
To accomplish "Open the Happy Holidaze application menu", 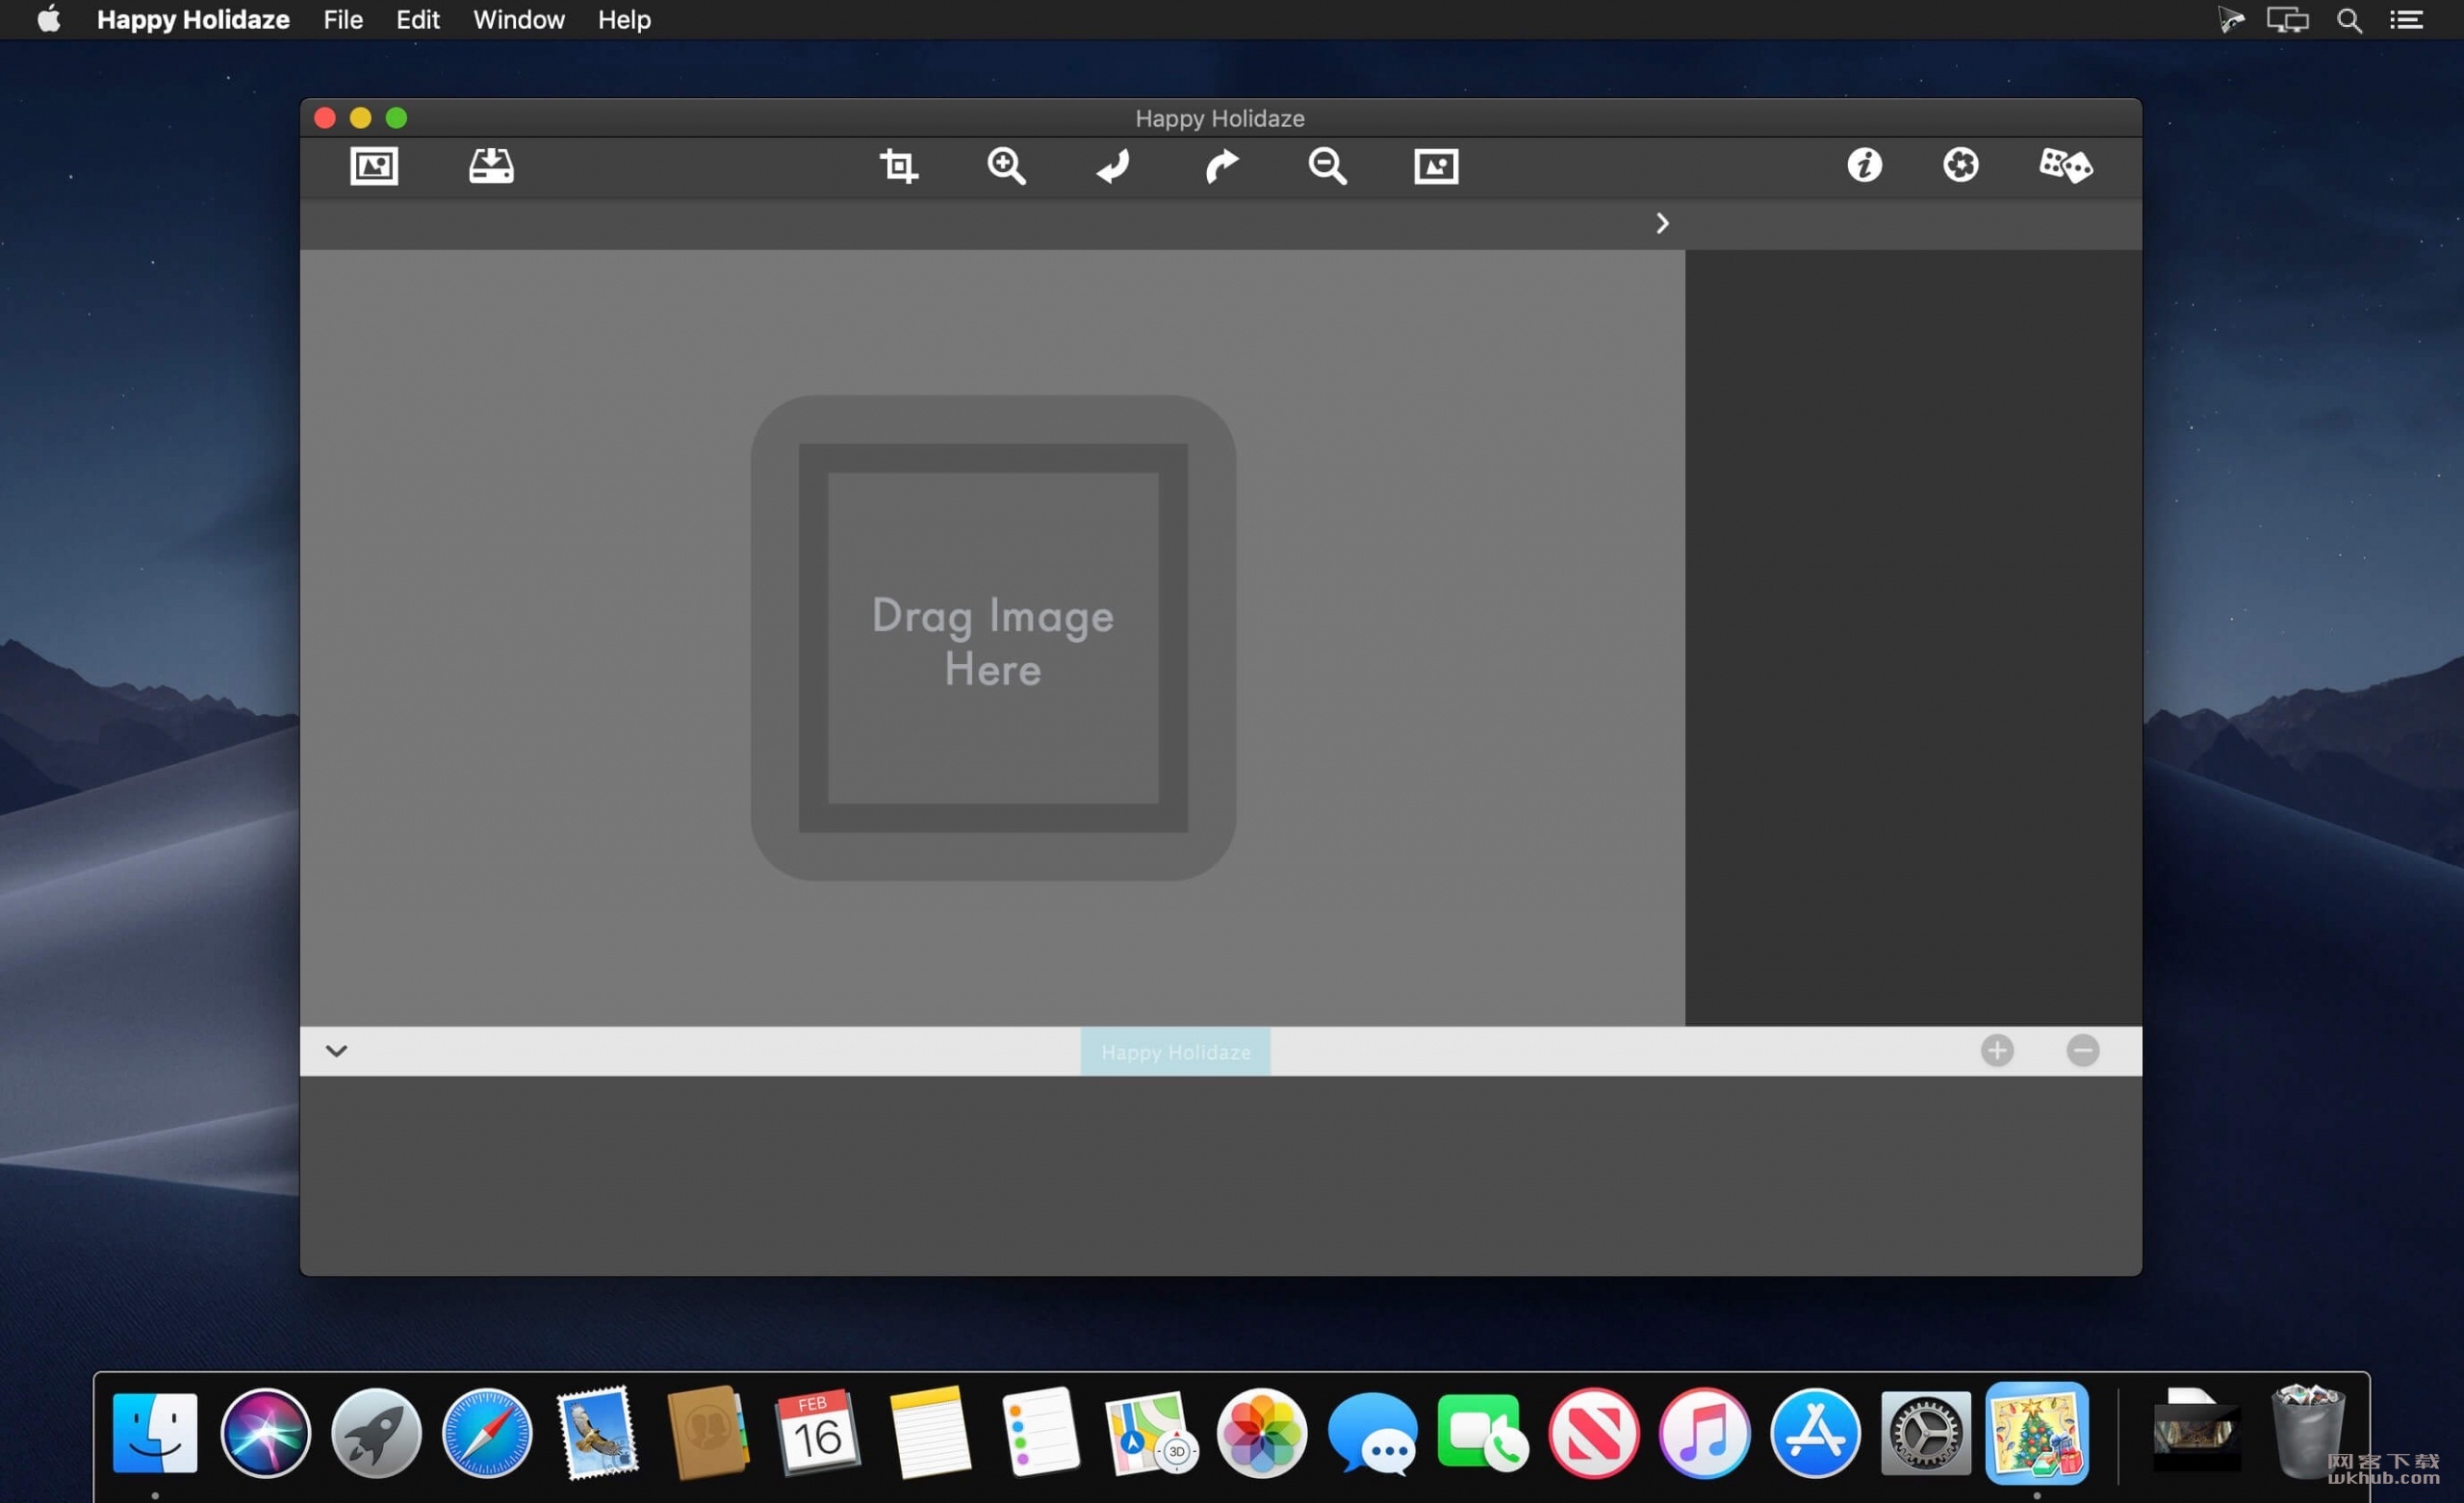I will (x=193, y=20).
